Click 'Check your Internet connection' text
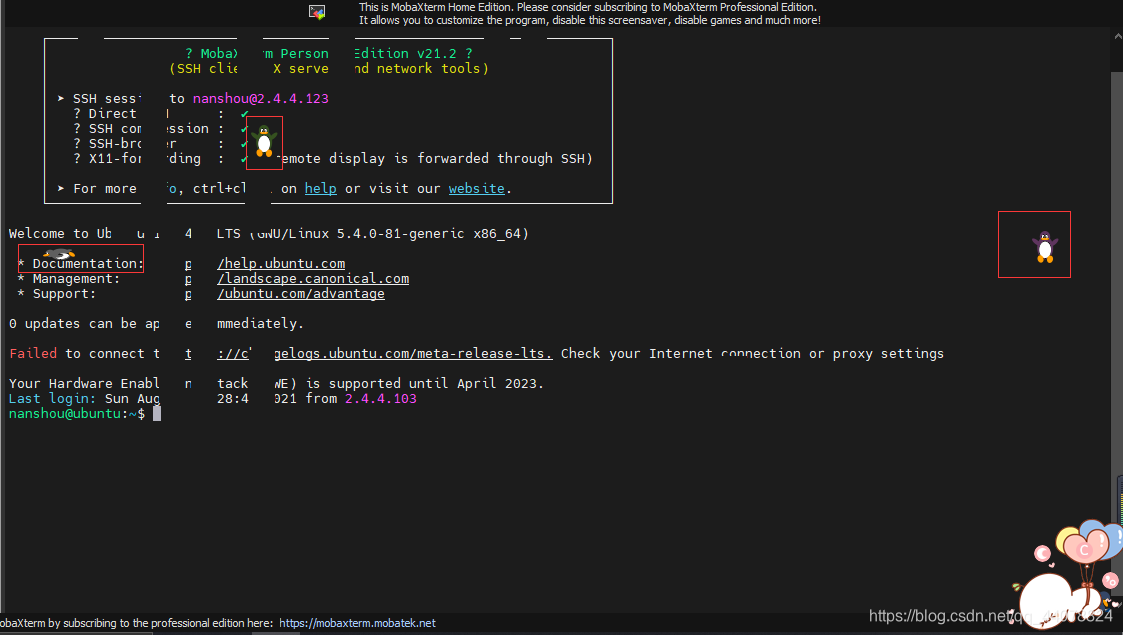 680,354
